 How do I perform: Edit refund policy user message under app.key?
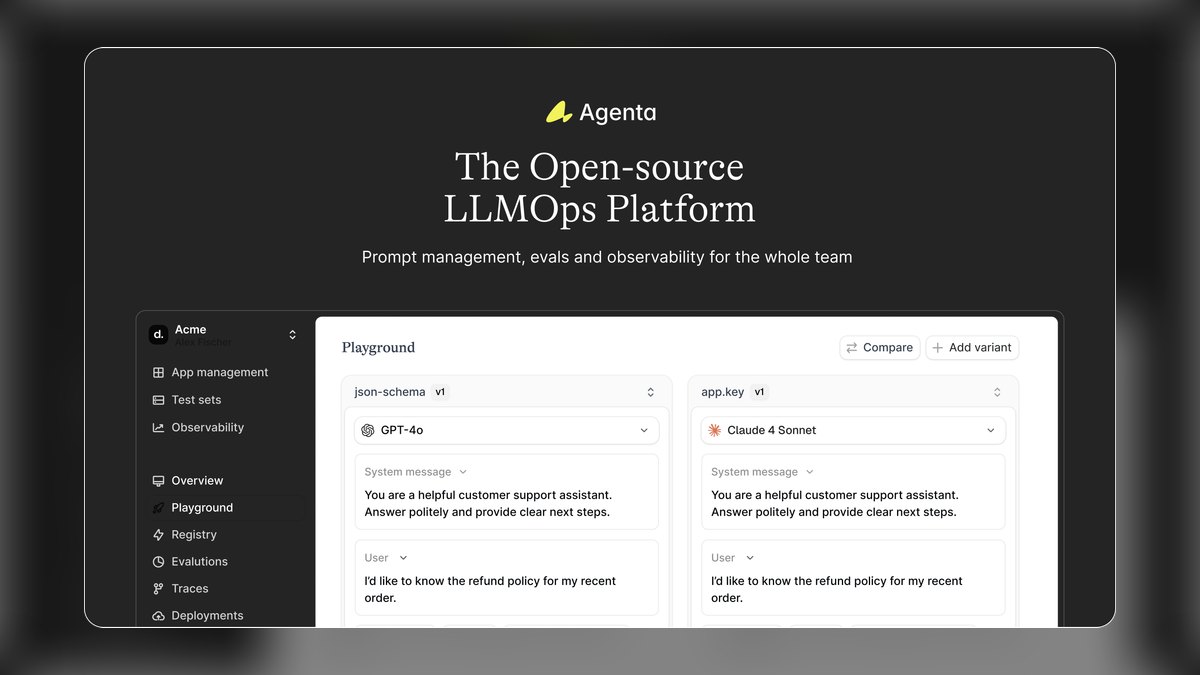click(x=837, y=590)
